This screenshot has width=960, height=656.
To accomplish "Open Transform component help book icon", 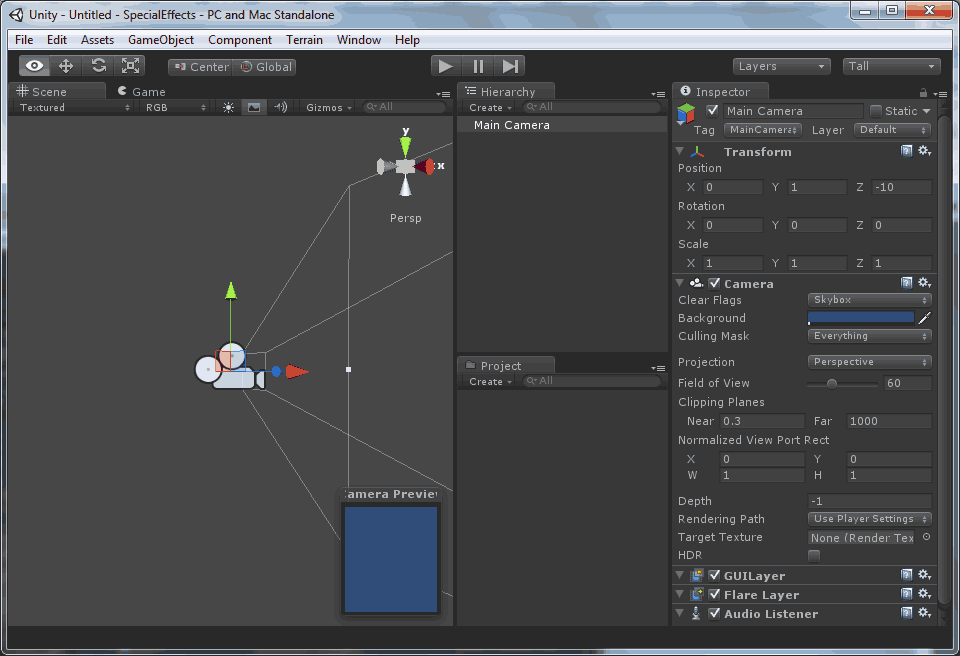I will (x=907, y=151).
